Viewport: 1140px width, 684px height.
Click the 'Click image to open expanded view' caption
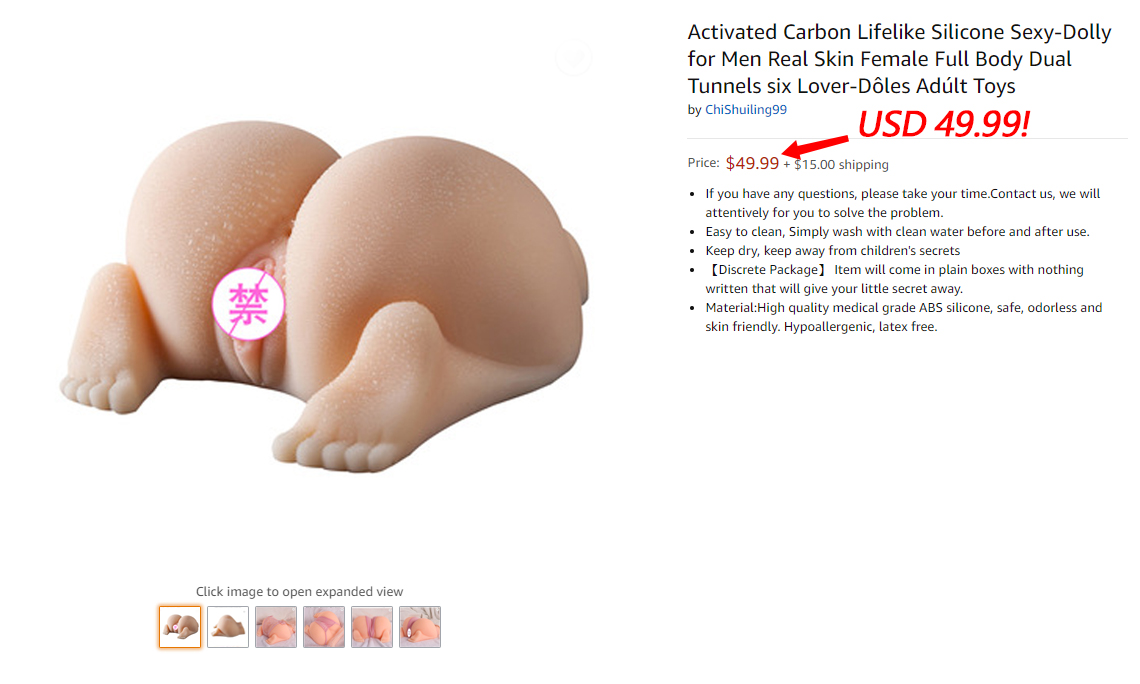pos(299,592)
